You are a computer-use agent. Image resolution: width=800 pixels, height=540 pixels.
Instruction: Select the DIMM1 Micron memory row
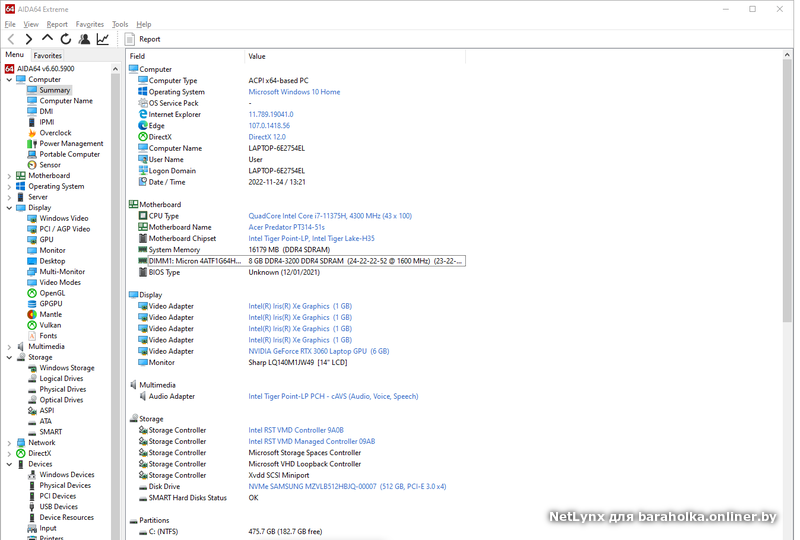(x=301, y=261)
